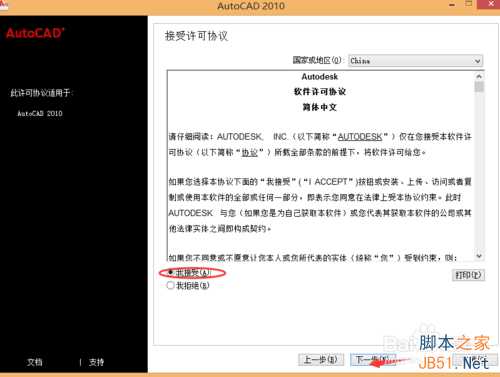The width and height of the screenshot is (500, 377).
Task: Click license text scrollbar up arrow
Action: pyautogui.click(x=479, y=76)
